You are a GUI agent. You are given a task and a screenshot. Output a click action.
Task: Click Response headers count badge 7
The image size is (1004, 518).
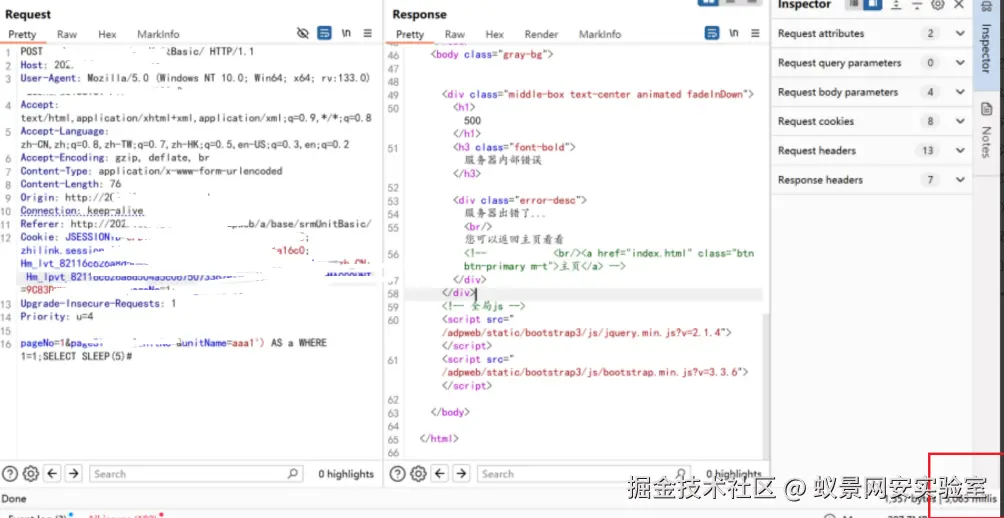pyautogui.click(x=930, y=180)
